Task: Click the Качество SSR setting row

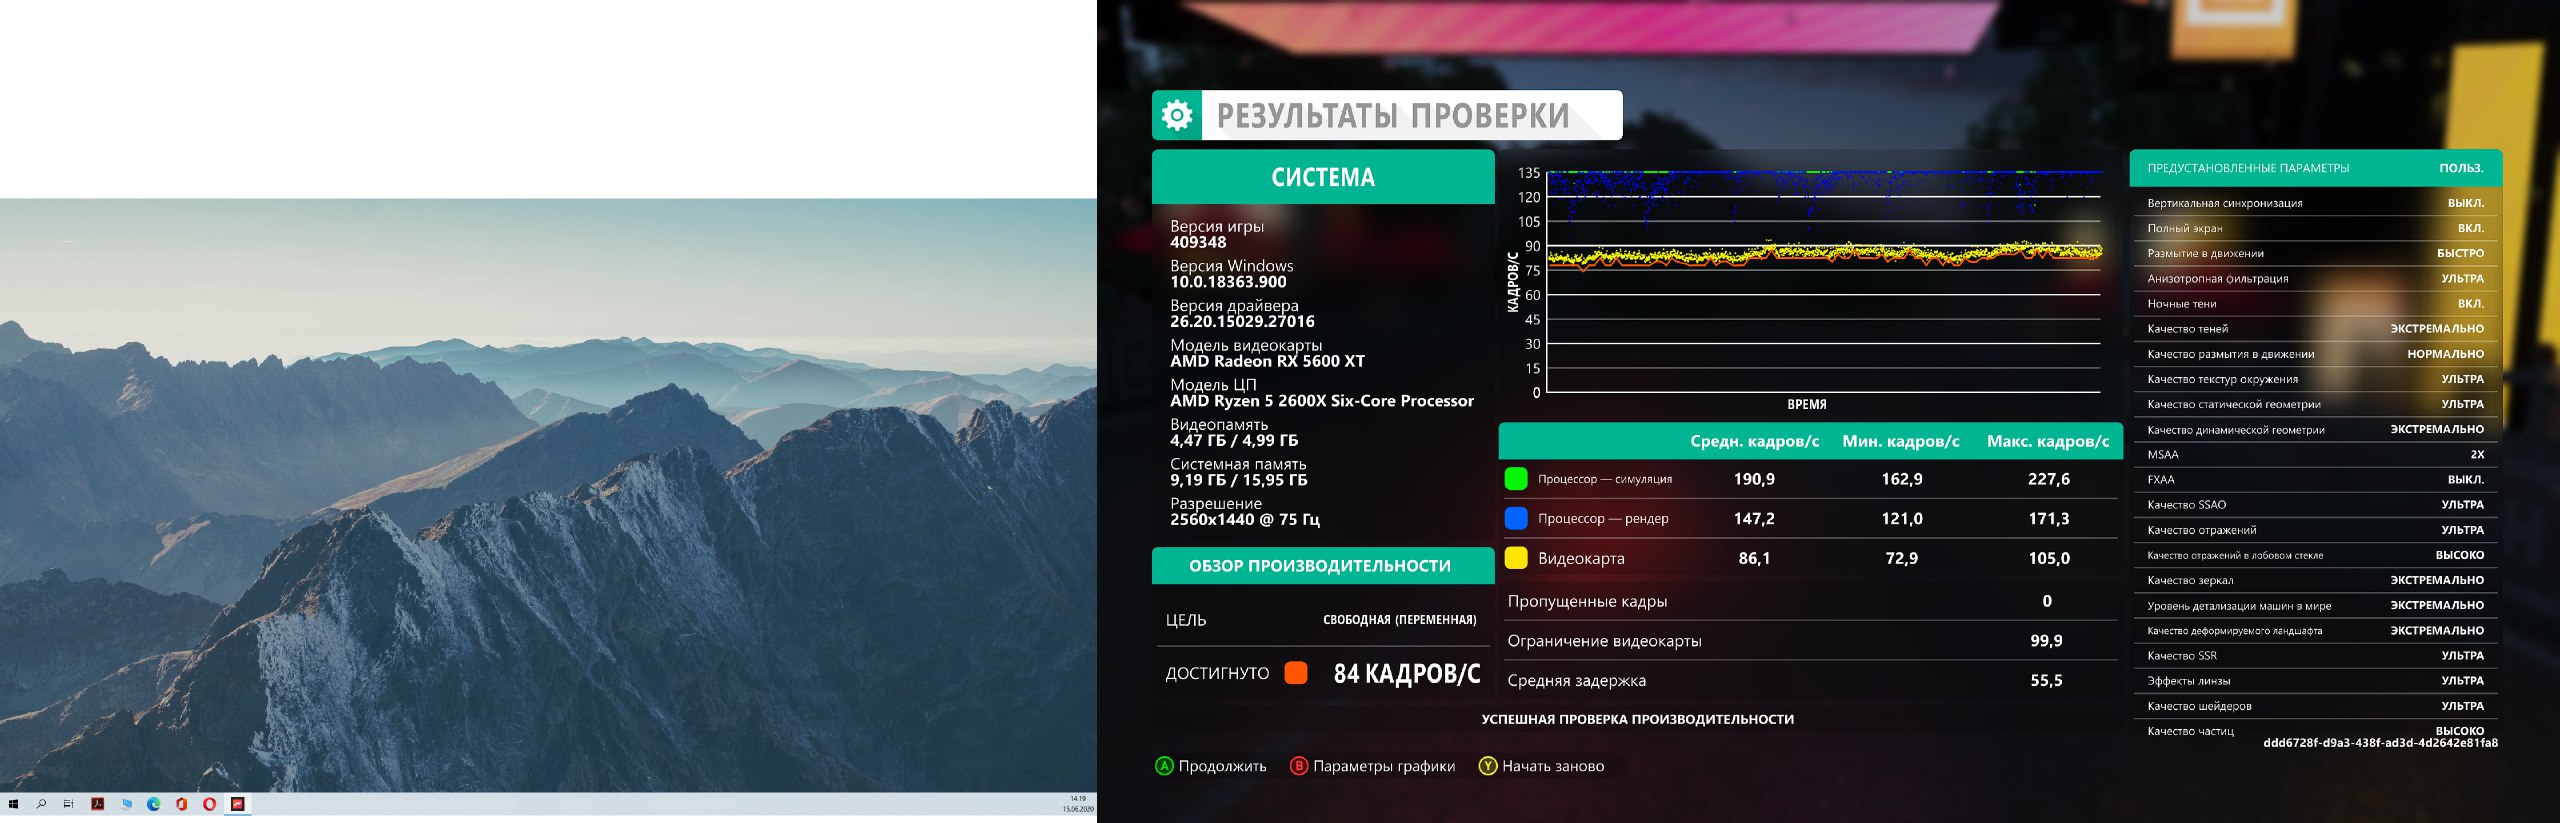Action: tap(2316, 656)
